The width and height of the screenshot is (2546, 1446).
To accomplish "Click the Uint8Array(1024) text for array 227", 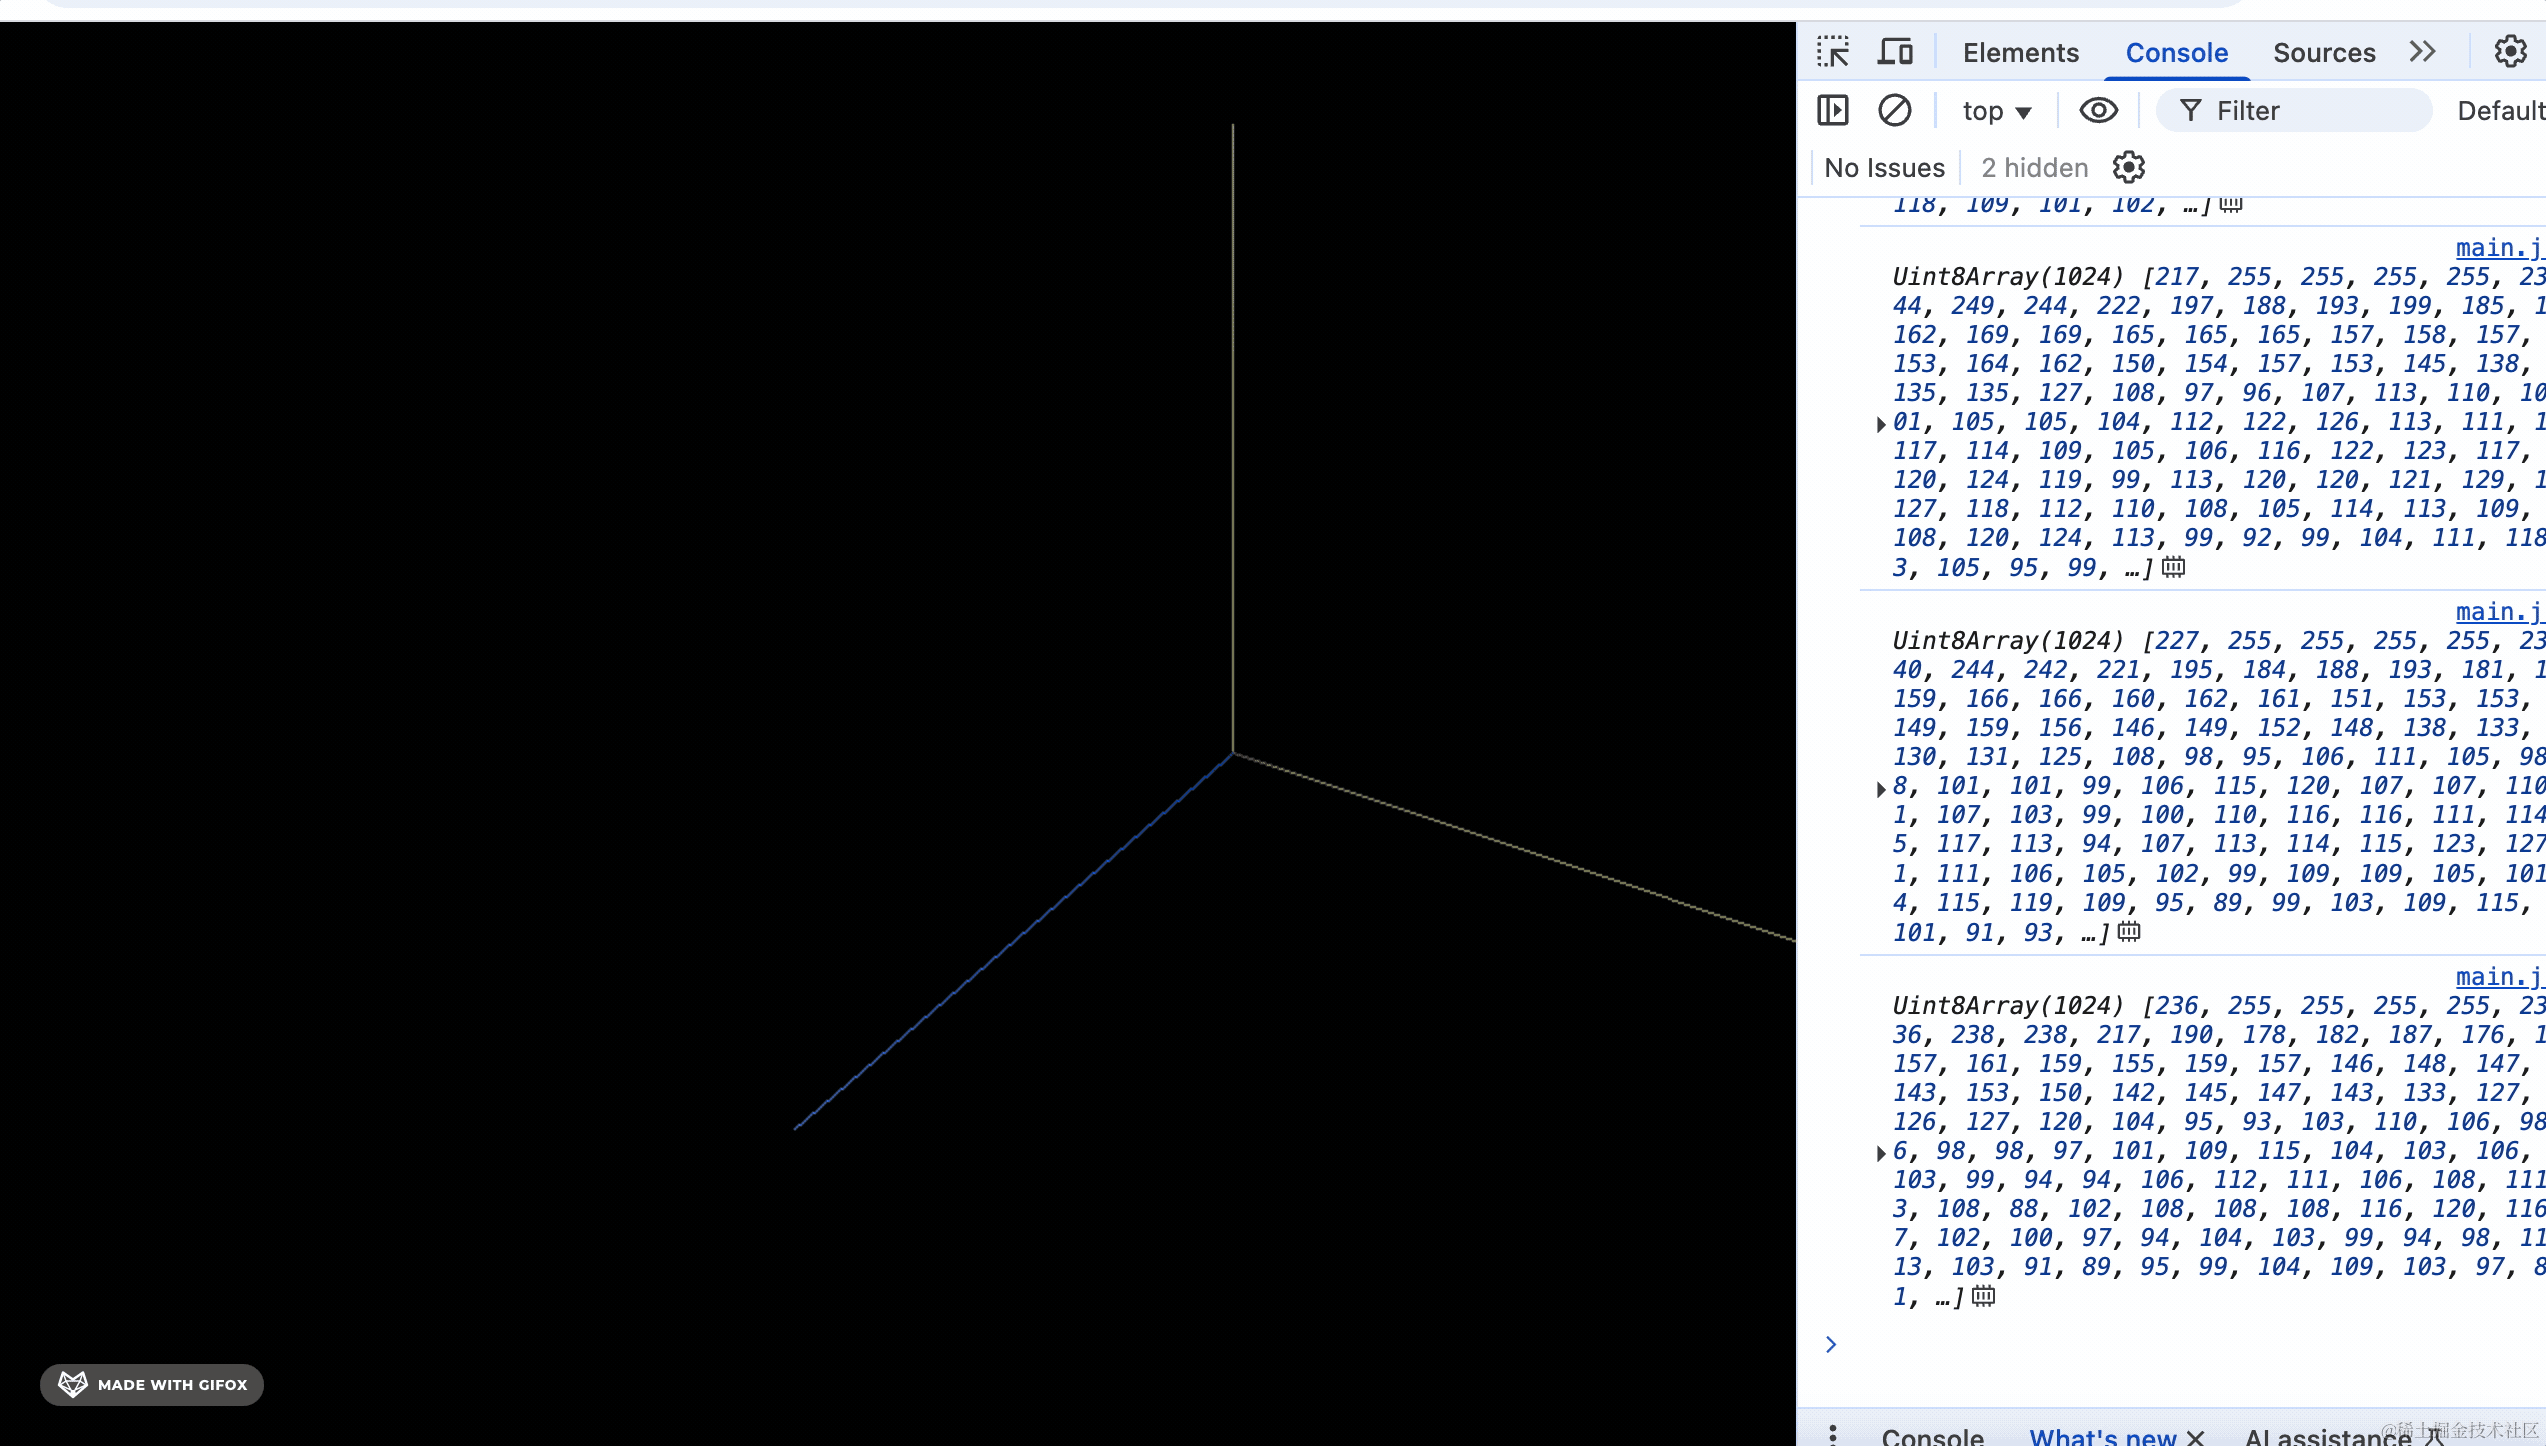I will click(2007, 640).
